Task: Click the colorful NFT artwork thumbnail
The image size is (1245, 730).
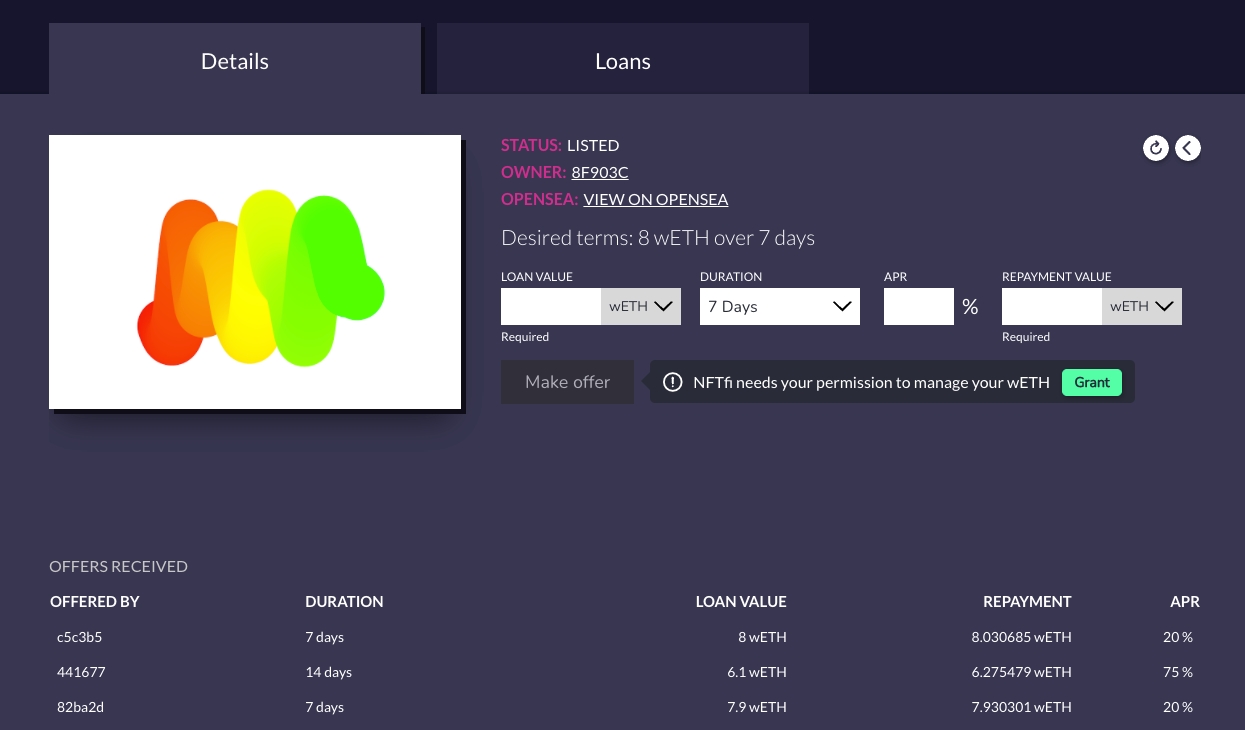Action: pos(255,272)
